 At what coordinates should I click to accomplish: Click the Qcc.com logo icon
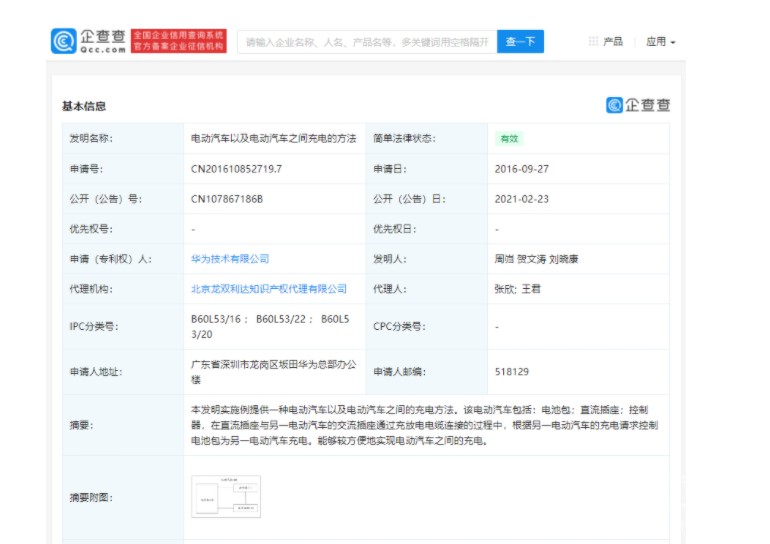click(64, 41)
